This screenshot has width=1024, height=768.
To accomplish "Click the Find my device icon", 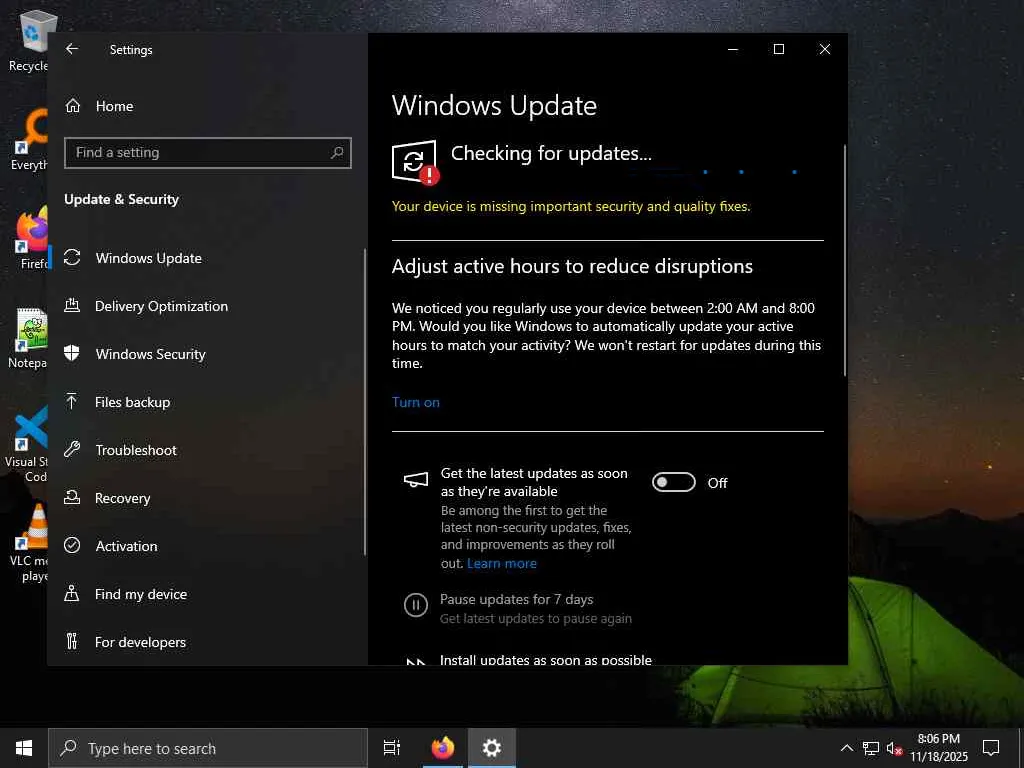I will point(72,594).
